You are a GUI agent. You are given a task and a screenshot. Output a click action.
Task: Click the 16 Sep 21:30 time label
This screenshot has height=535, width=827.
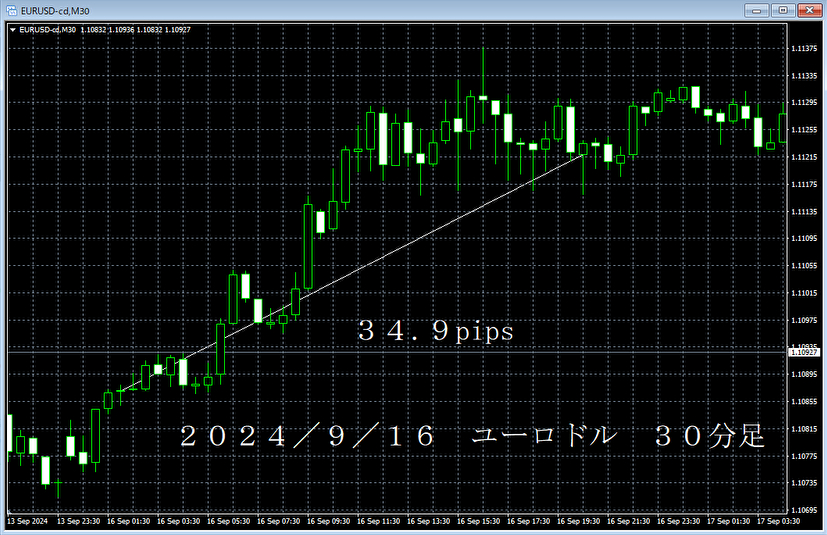coord(628,521)
